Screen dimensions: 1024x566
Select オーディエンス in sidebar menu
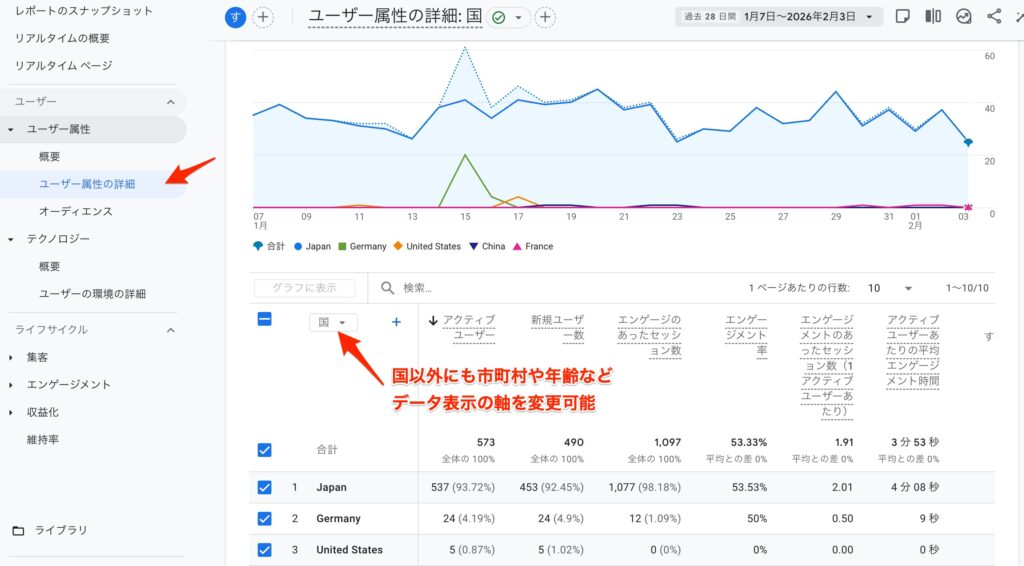point(75,212)
